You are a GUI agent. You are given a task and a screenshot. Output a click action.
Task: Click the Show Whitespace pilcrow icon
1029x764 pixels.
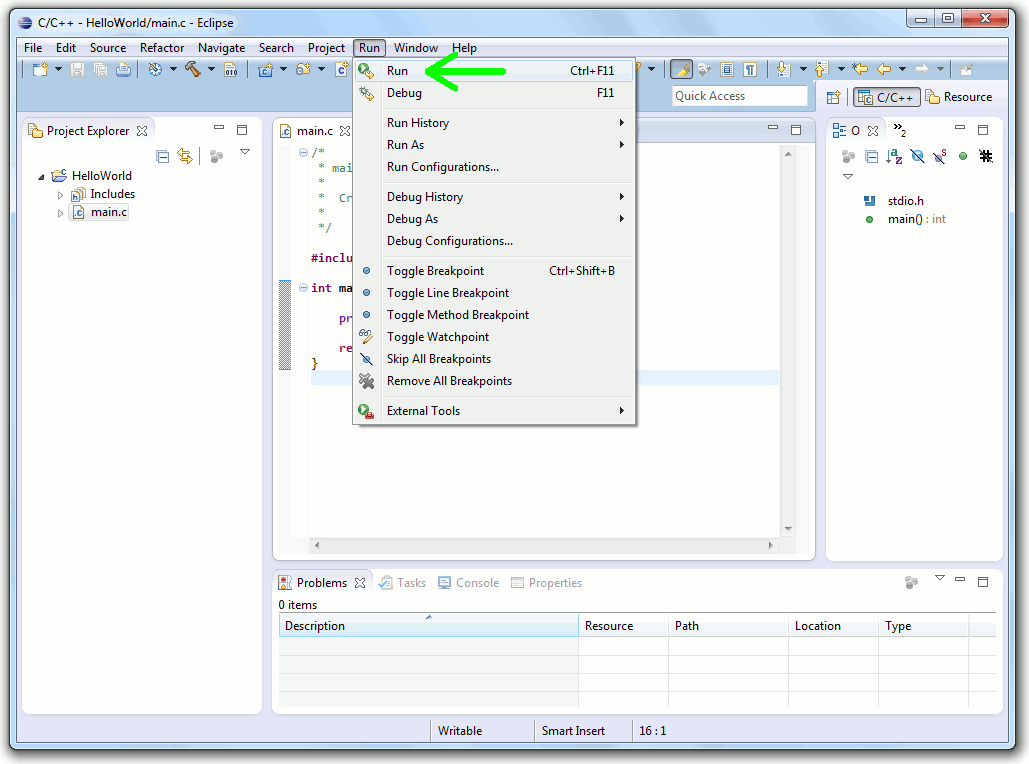[750, 70]
